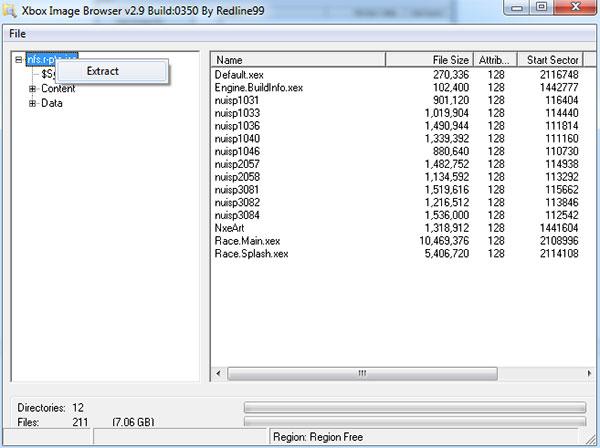600x448 pixels.
Task: Minimize the Xbox Image Browser window
Action: pos(517,8)
